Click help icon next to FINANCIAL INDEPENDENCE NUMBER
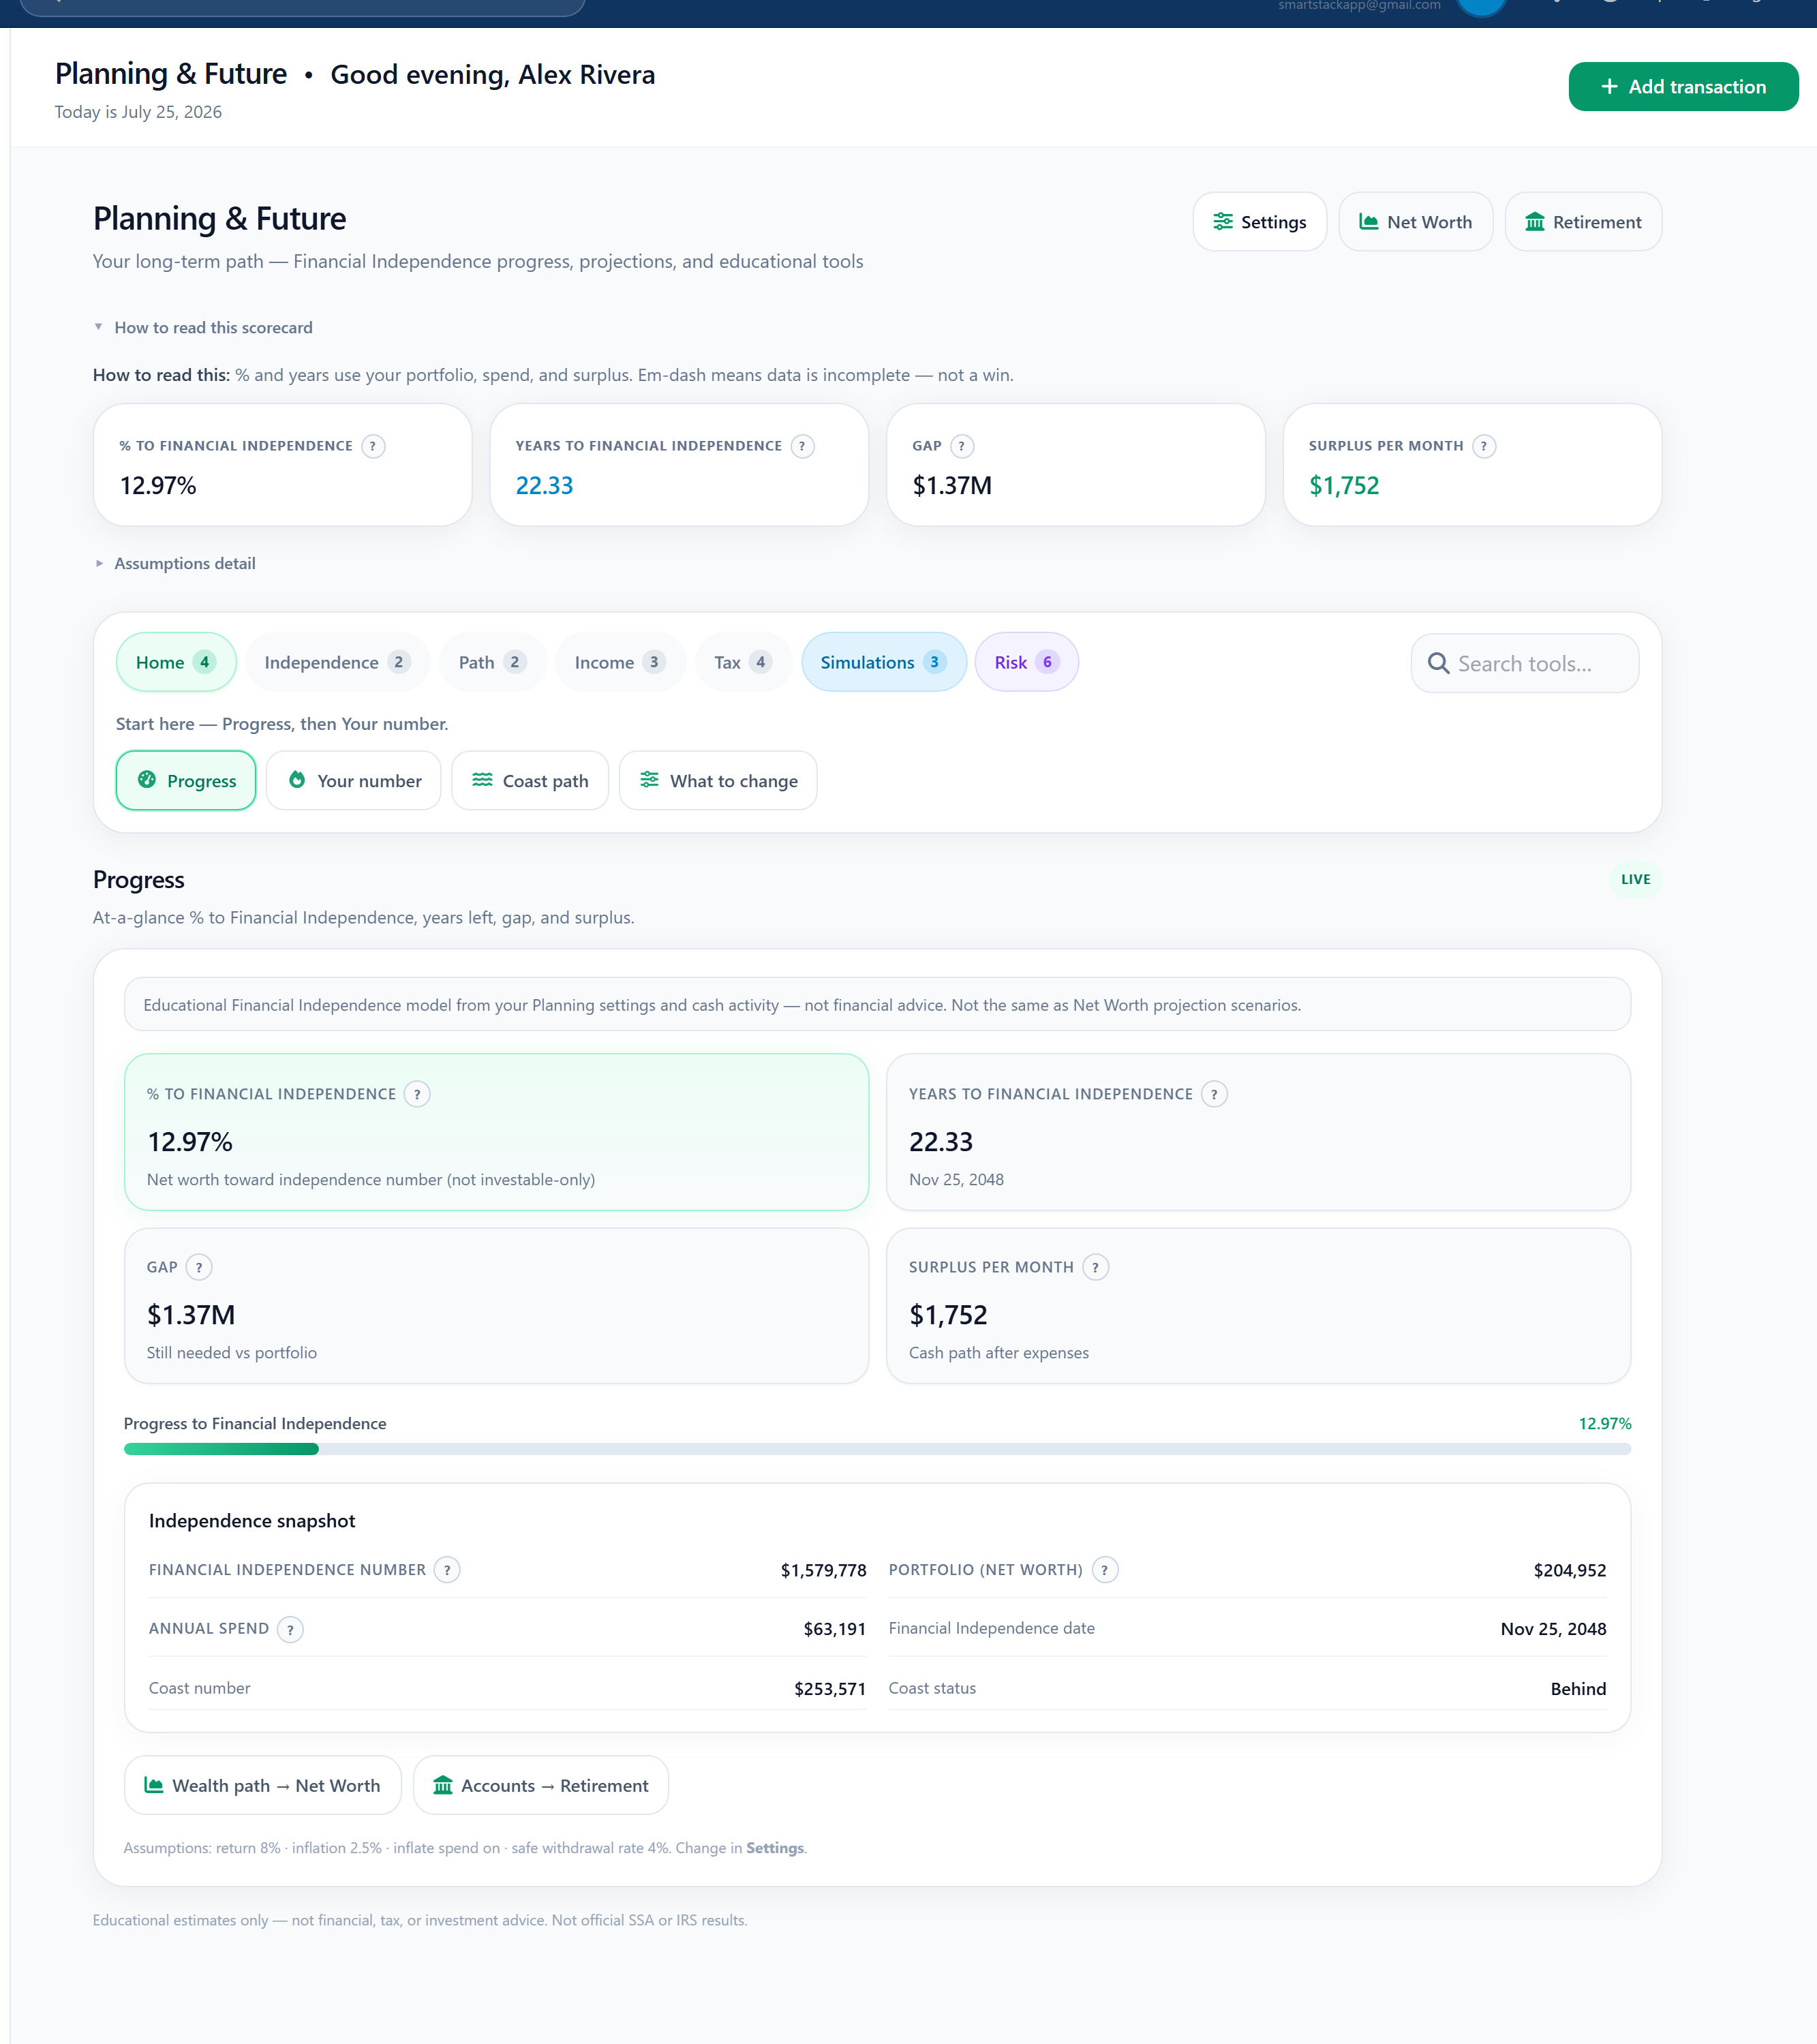1817x2044 pixels. tap(447, 1570)
